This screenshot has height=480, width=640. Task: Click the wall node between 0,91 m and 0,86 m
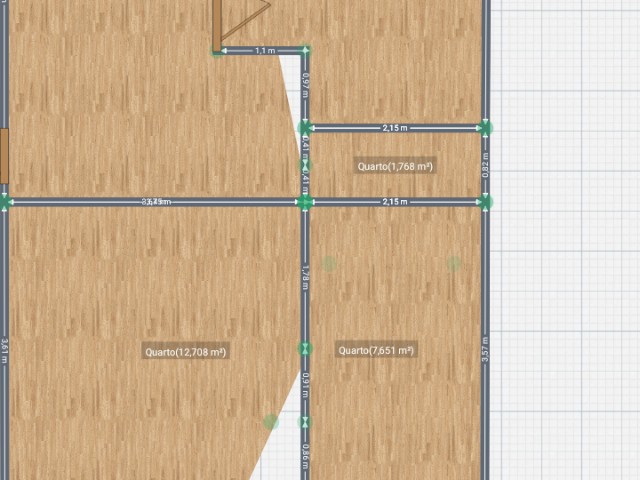306,422
